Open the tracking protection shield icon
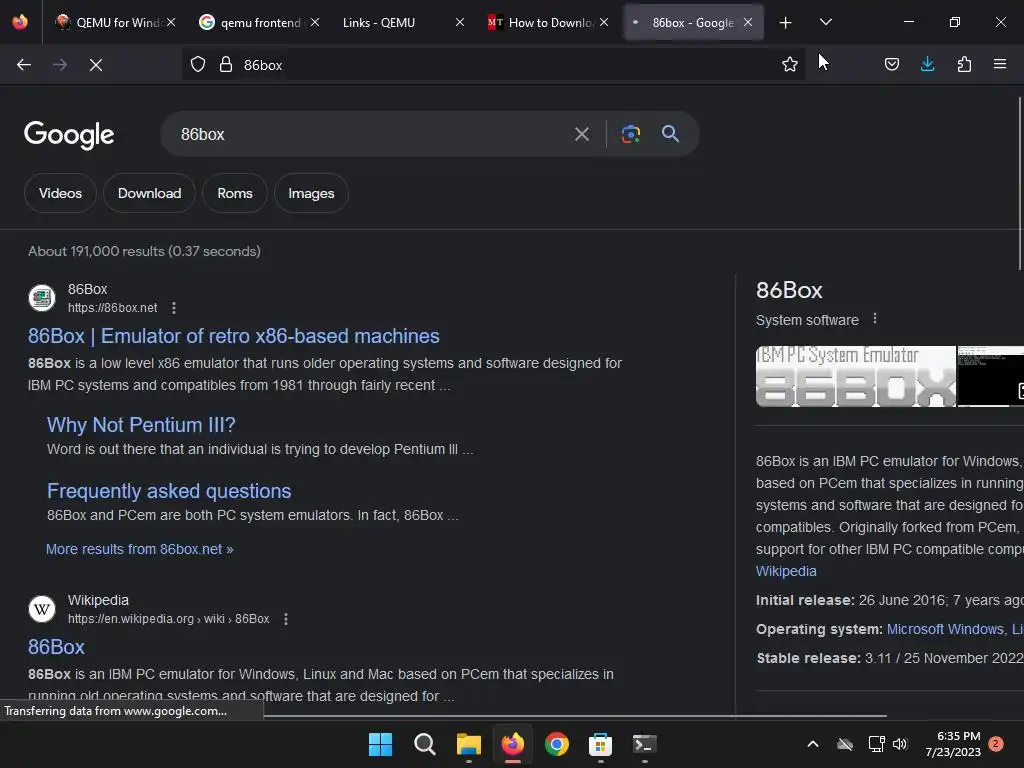Viewport: 1024px width, 768px height. [x=198, y=65]
